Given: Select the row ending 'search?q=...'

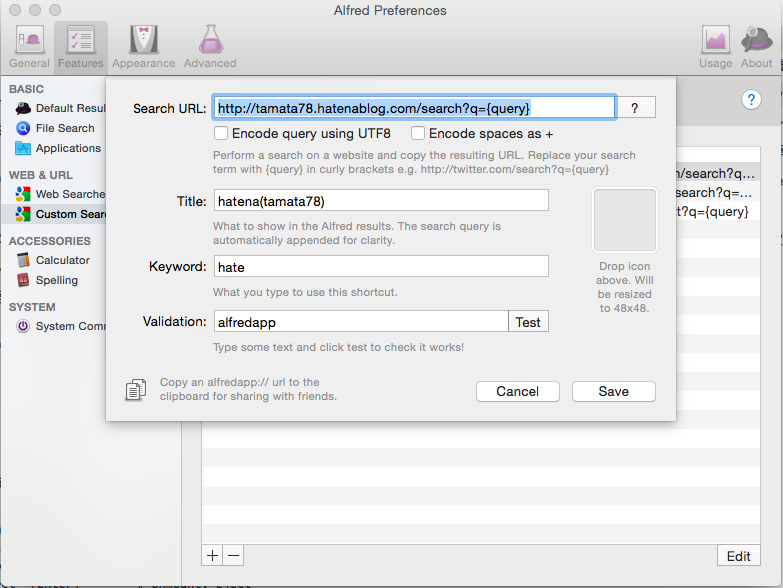Looking at the screenshot, I should [718, 192].
